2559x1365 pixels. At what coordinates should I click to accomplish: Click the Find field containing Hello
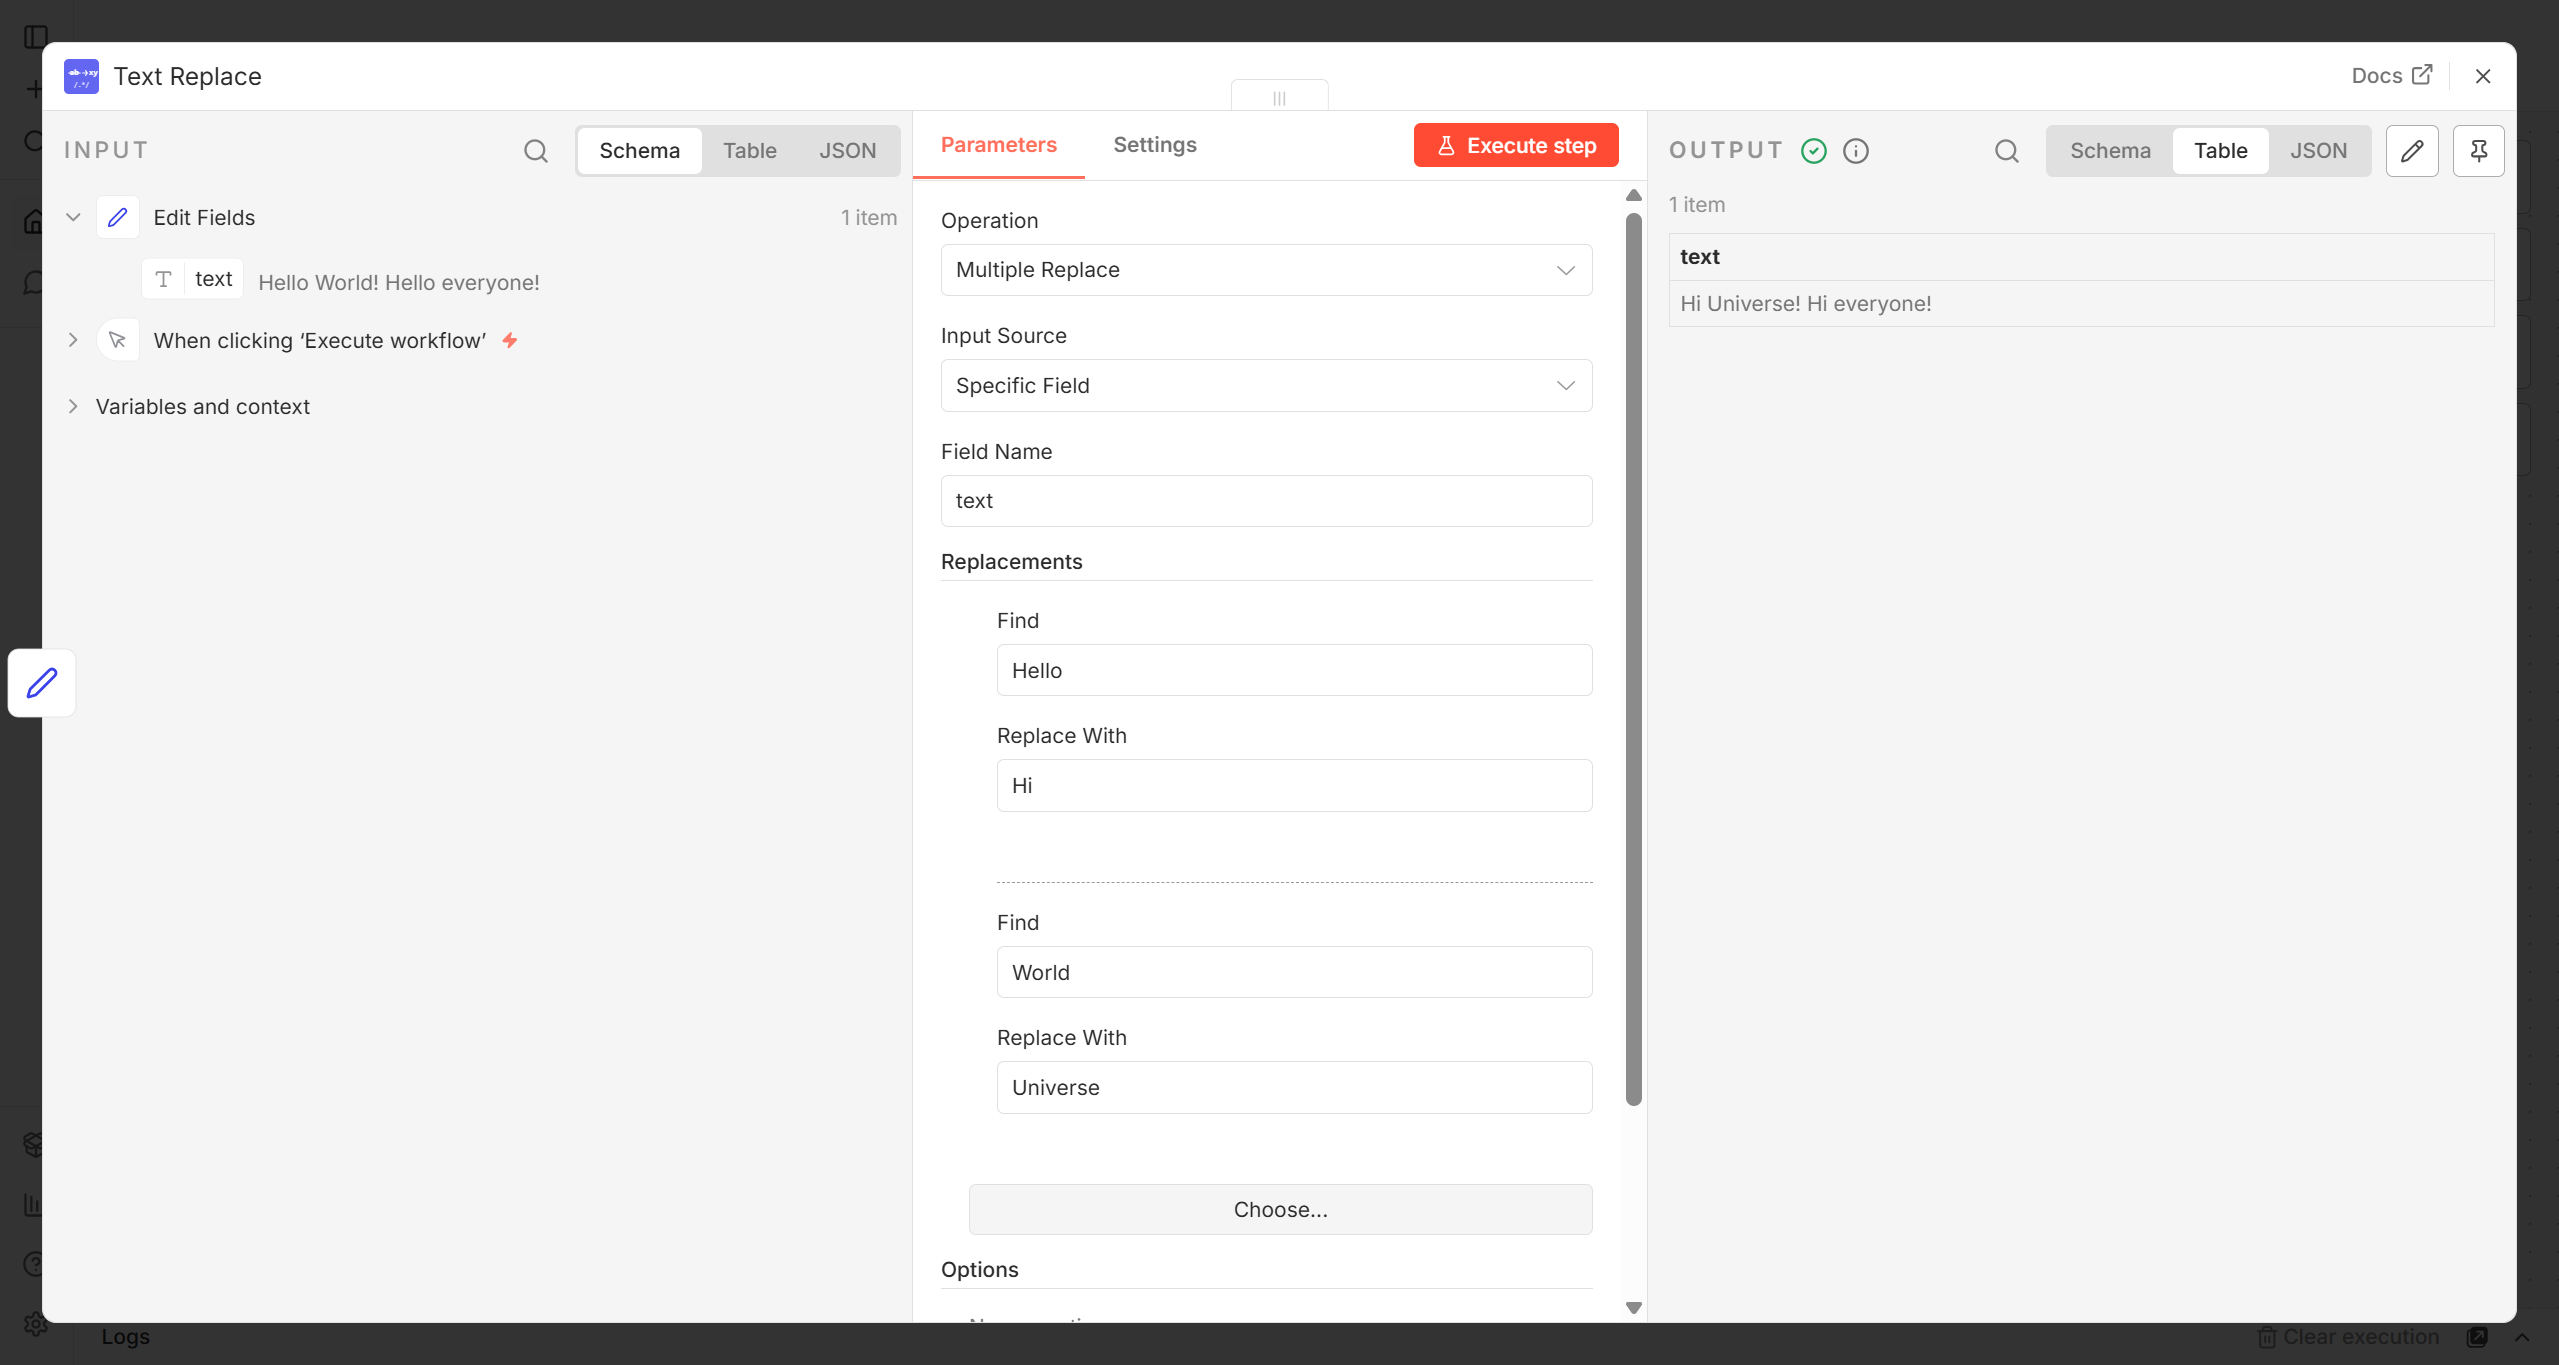click(1294, 670)
